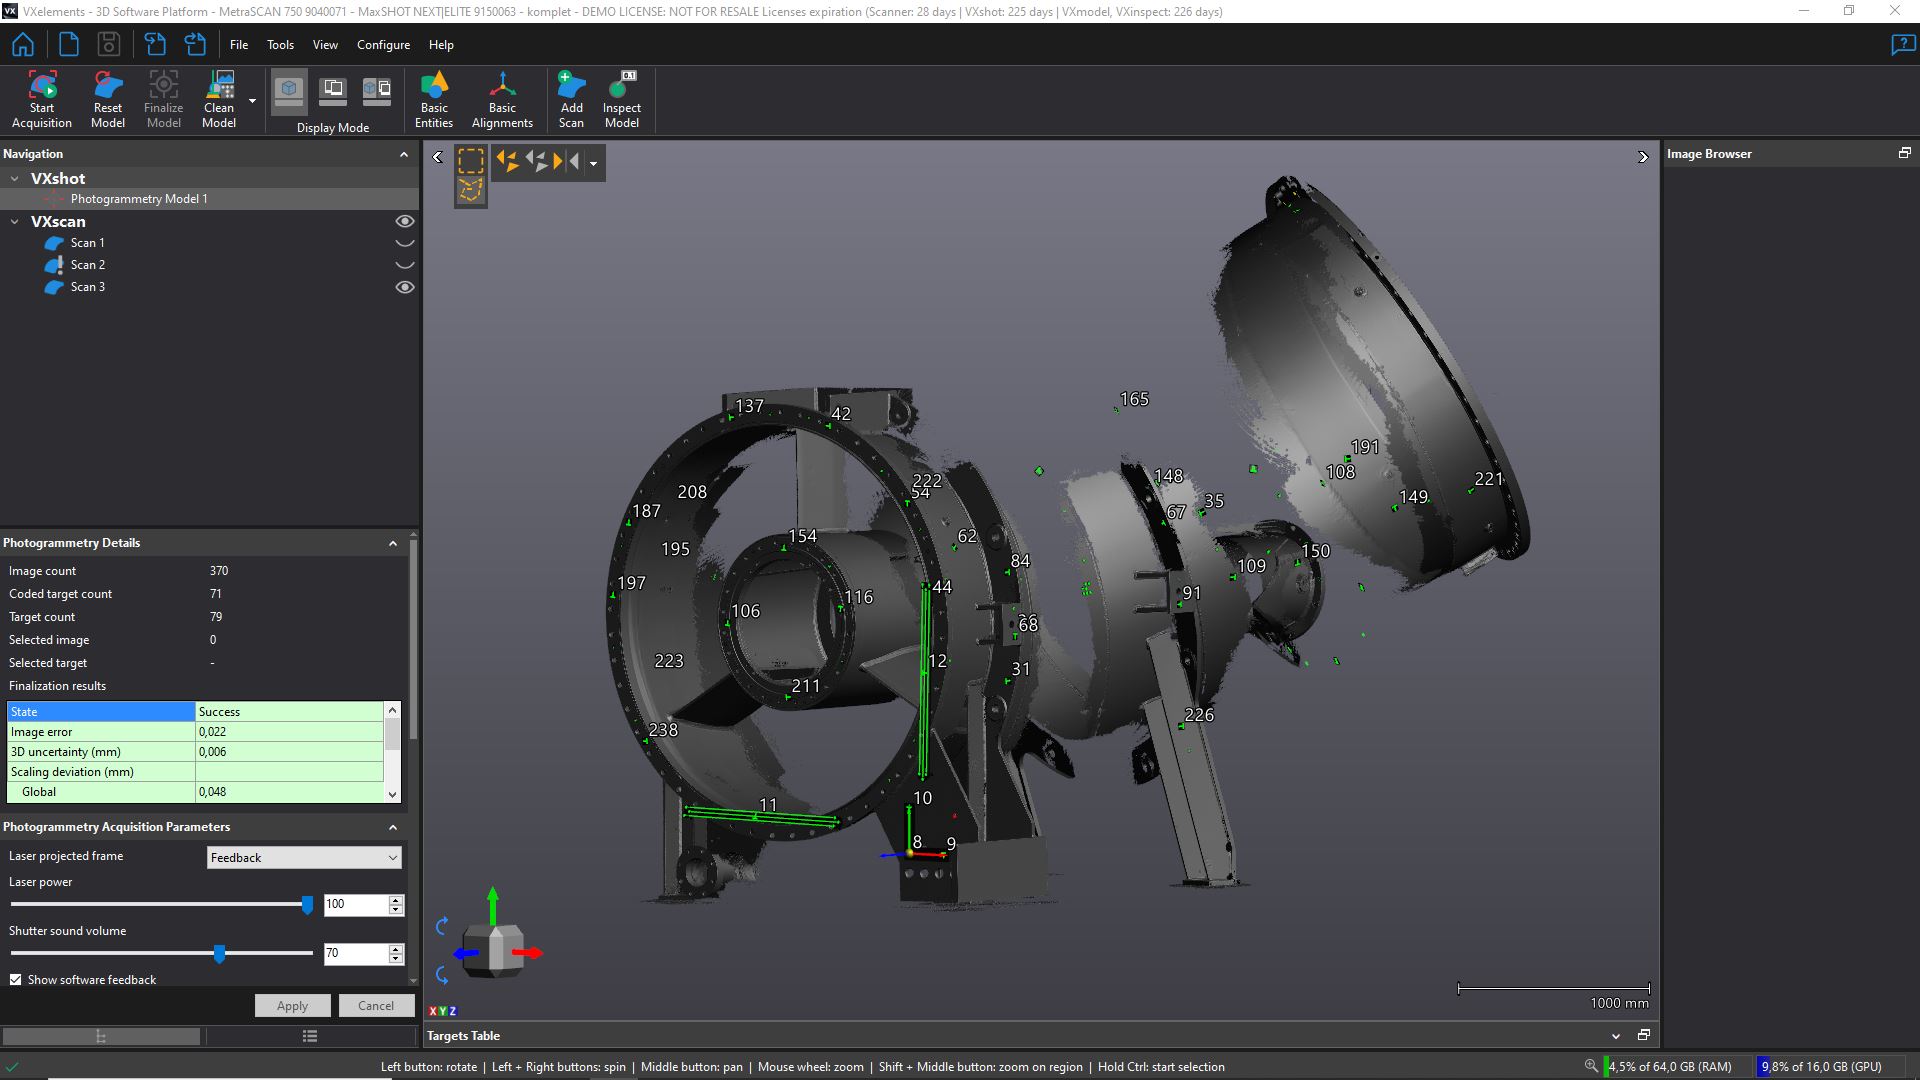The width and height of the screenshot is (1920, 1080).
Task: Open the Clean Model tool
Action: point(219,88)
